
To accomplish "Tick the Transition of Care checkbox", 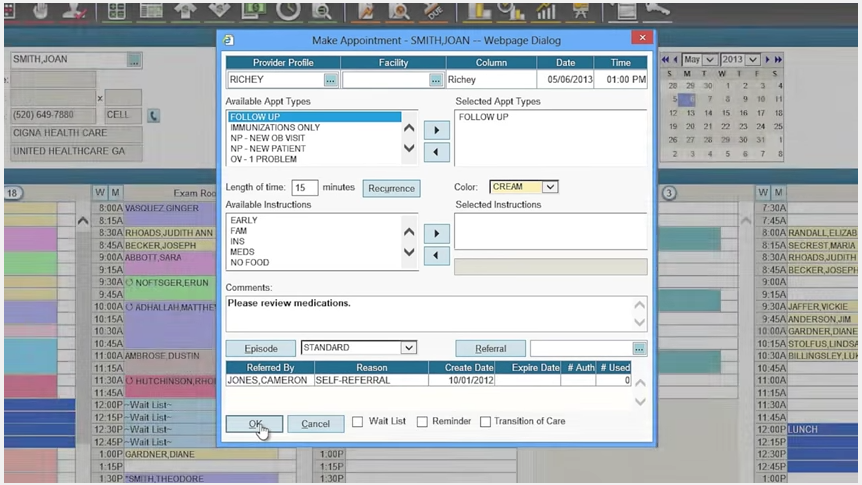I will click(x=485, y=422).
